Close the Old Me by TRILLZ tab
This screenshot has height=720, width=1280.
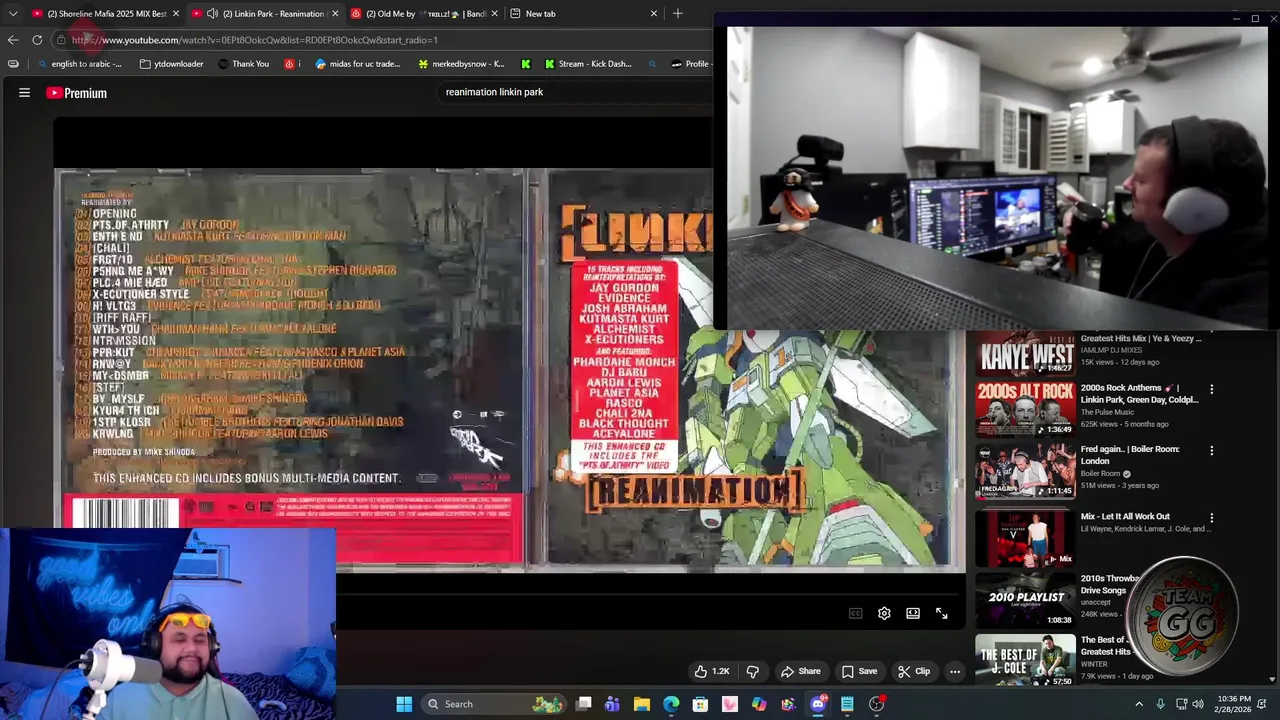pos(494,14)
